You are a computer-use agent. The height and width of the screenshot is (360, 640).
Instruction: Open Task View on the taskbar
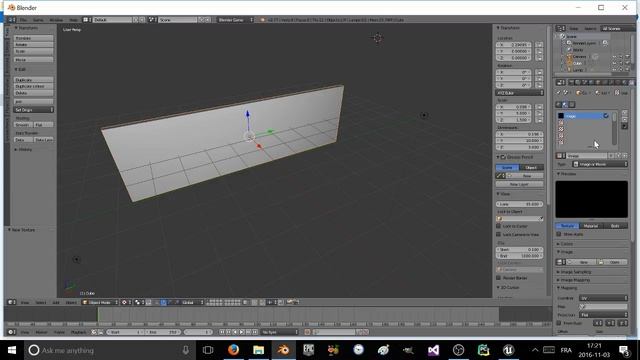(x=208, y=350)
